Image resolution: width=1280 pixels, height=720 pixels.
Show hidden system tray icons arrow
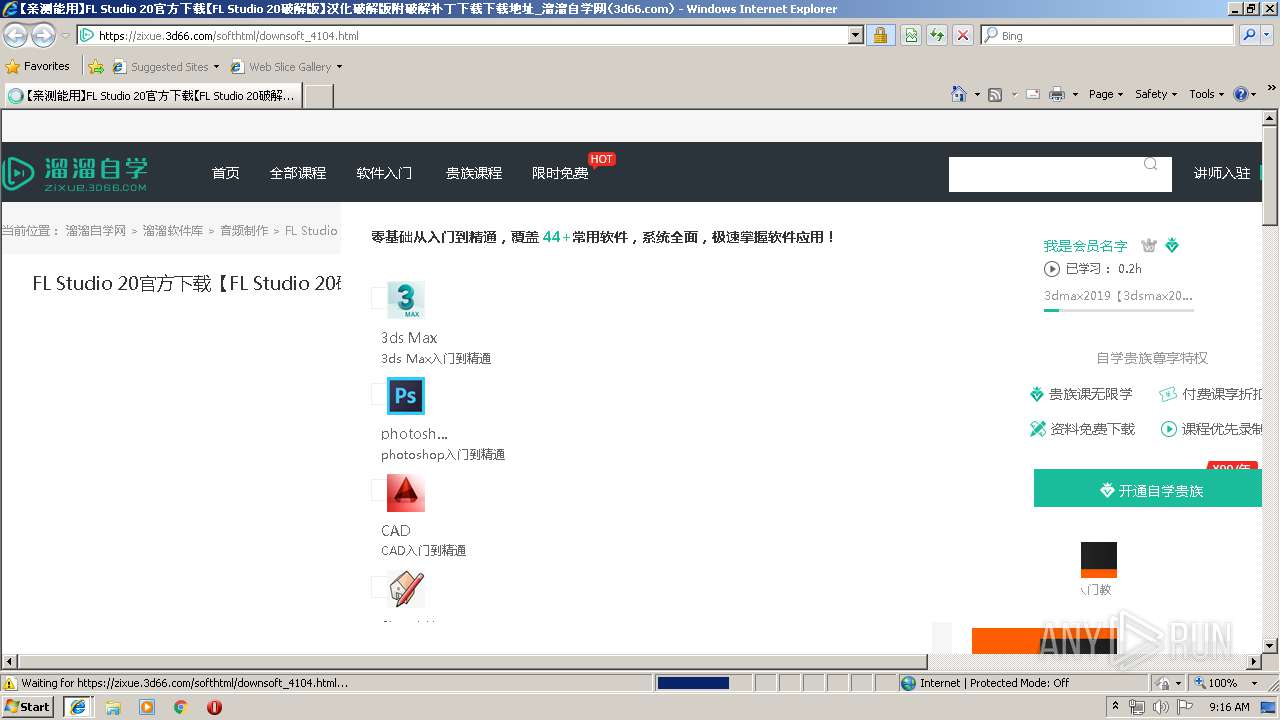point(1115,707)
